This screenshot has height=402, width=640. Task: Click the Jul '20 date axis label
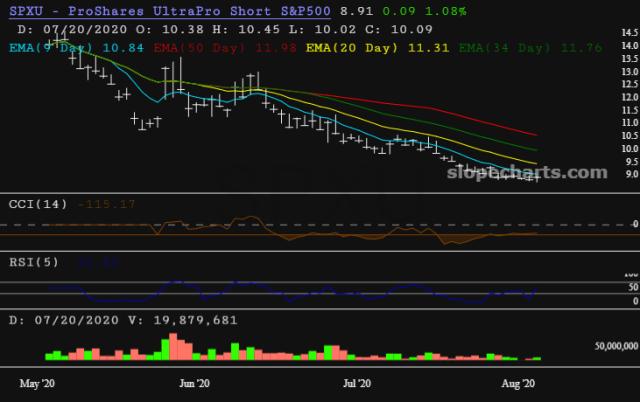pyautogui.click(x=357, y=383)
